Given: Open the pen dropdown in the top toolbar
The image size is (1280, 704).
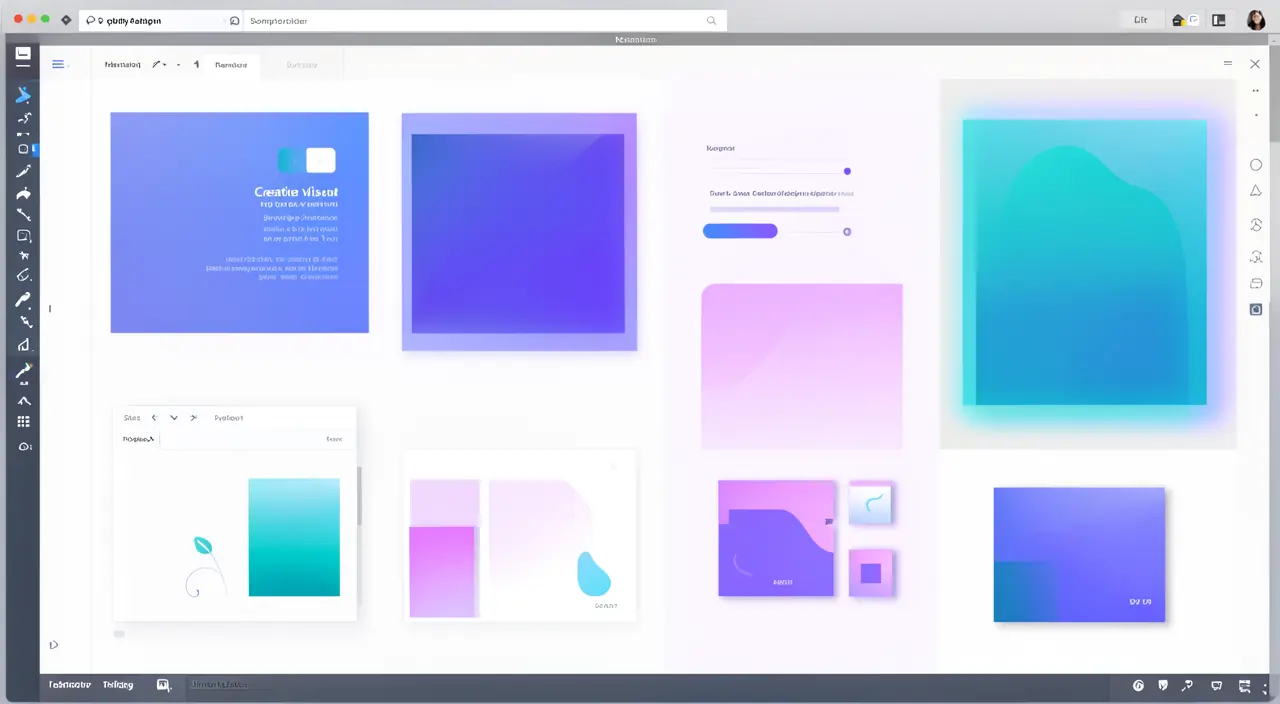Looking at the screenshot, I should (160, 64).
